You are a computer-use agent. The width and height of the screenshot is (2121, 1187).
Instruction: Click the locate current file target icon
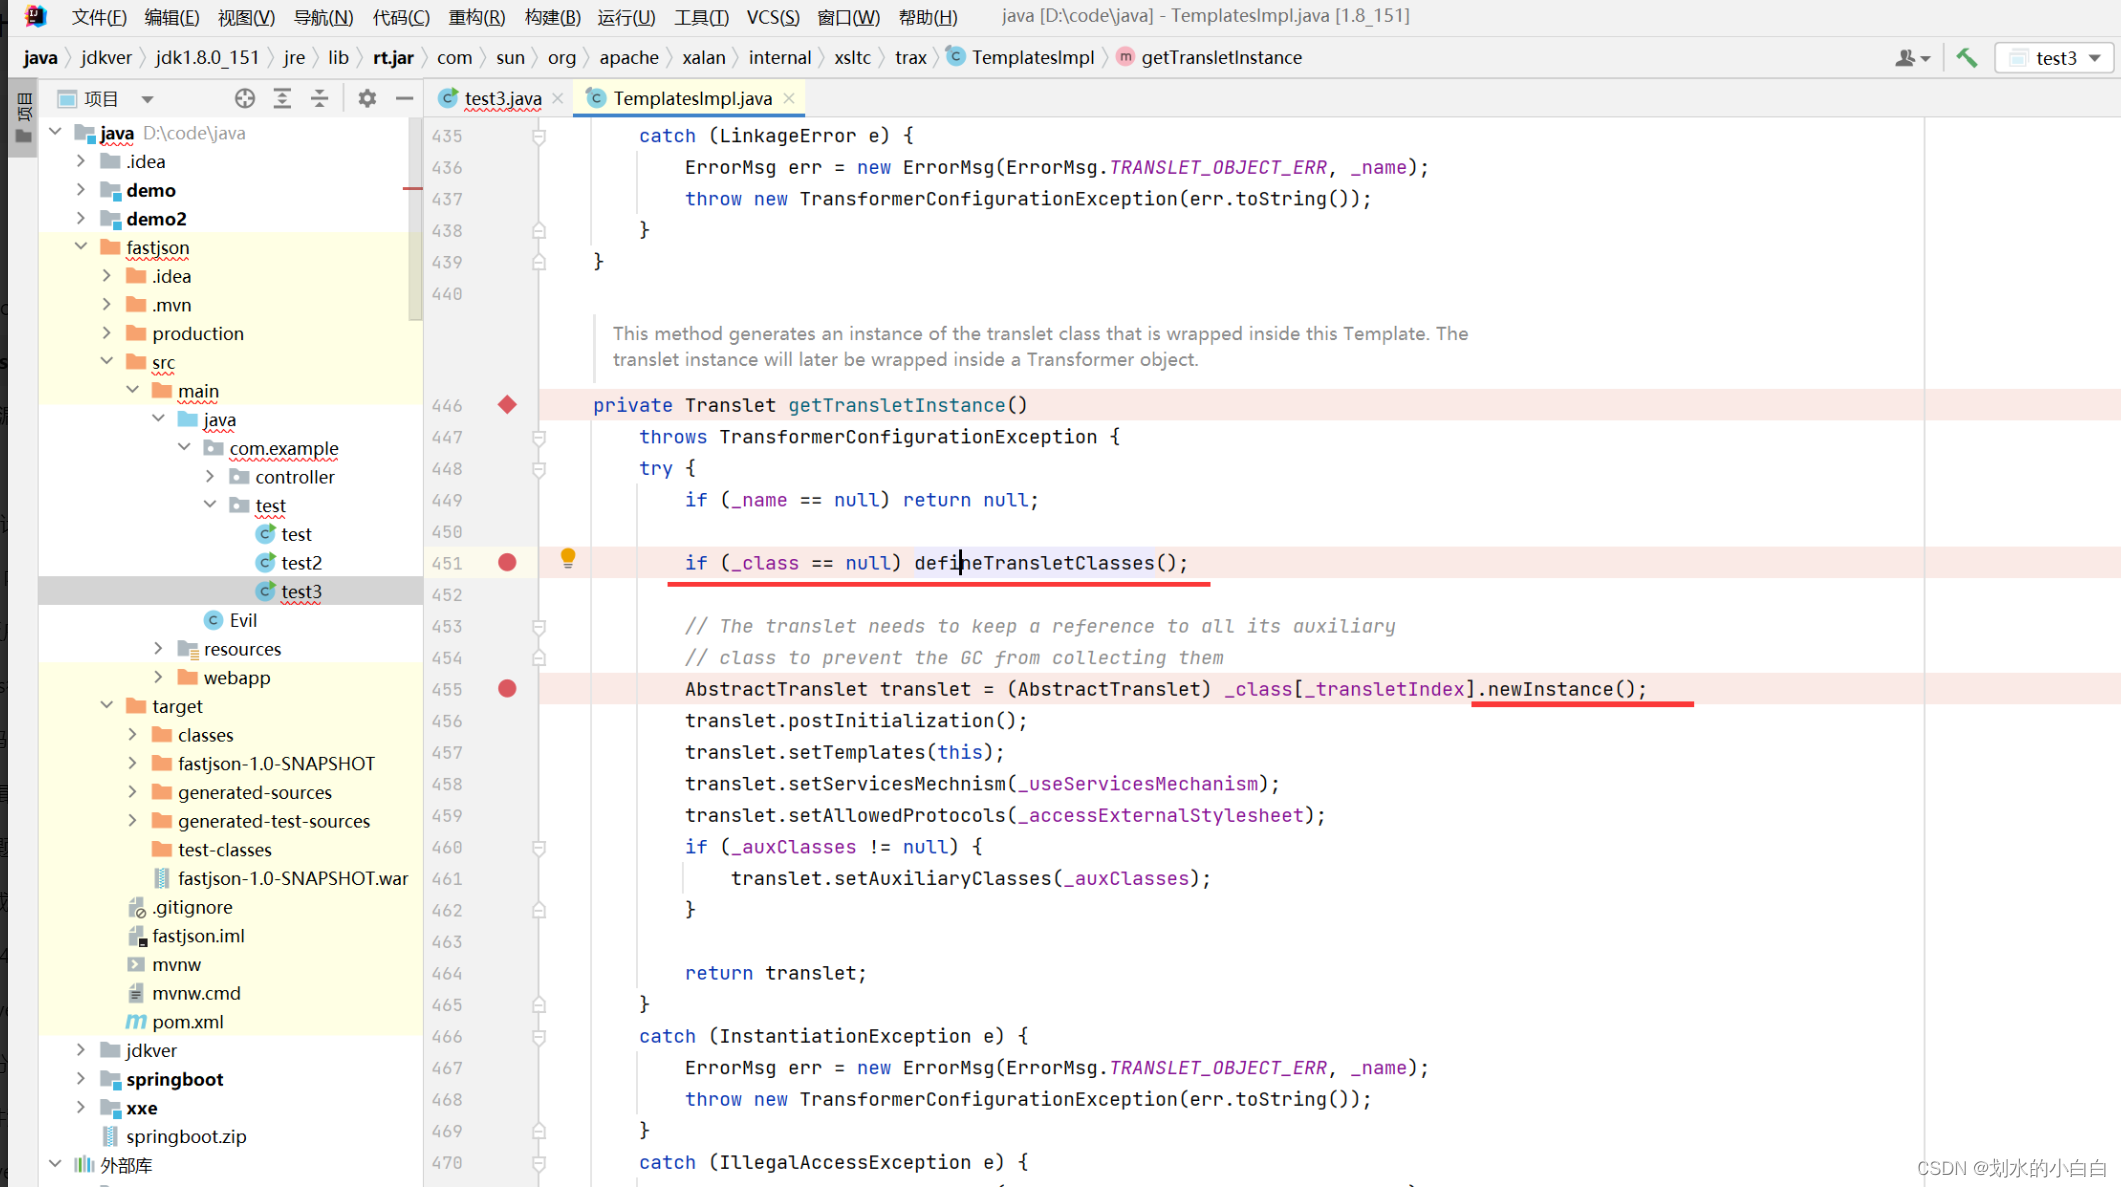(x=245, y=98)
